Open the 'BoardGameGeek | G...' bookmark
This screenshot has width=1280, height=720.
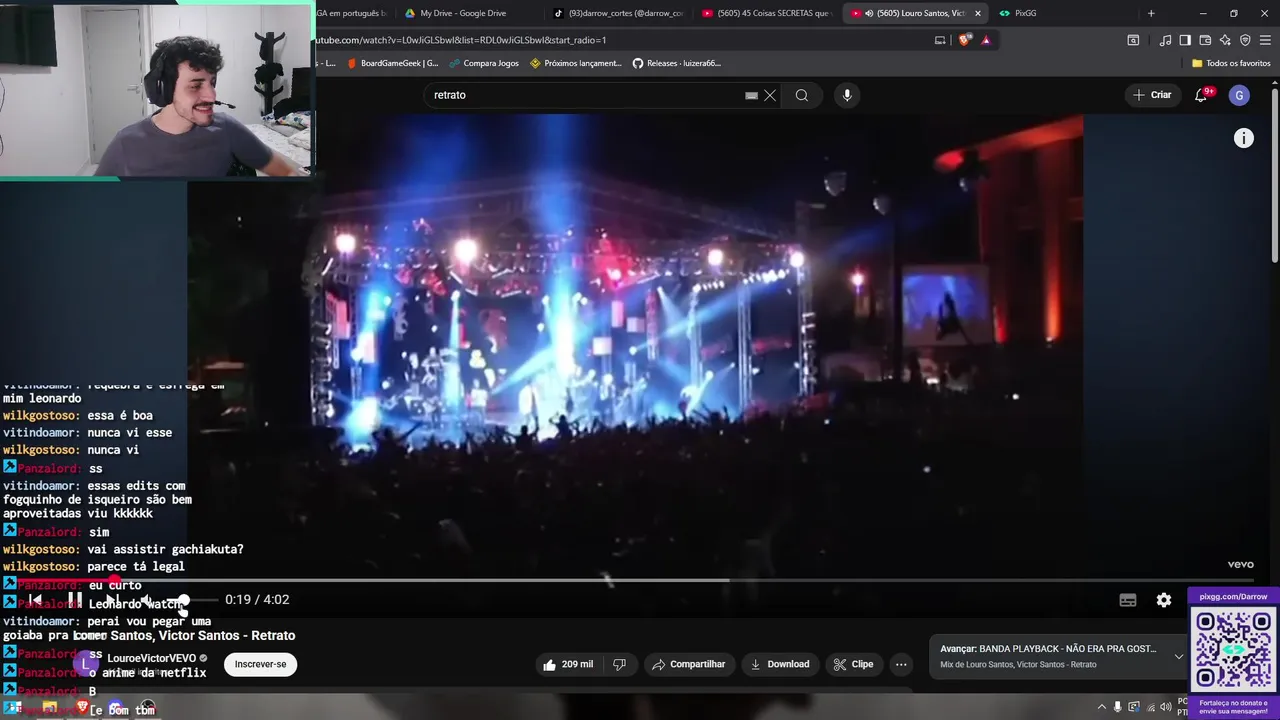click(x=392, y=63)
